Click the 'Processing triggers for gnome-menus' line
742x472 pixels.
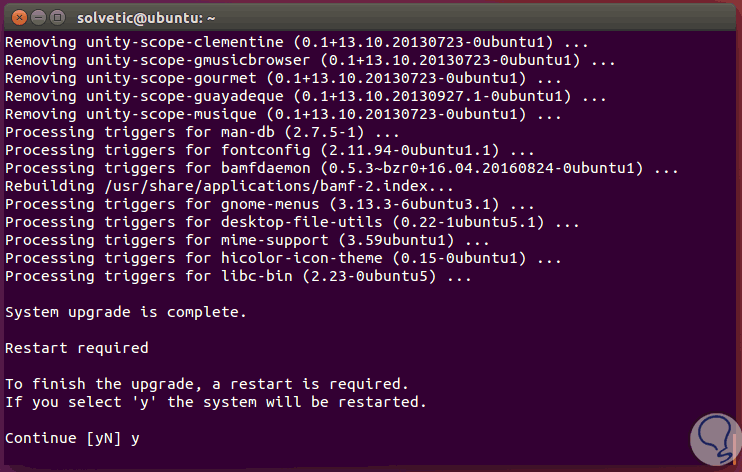[250, 204]
